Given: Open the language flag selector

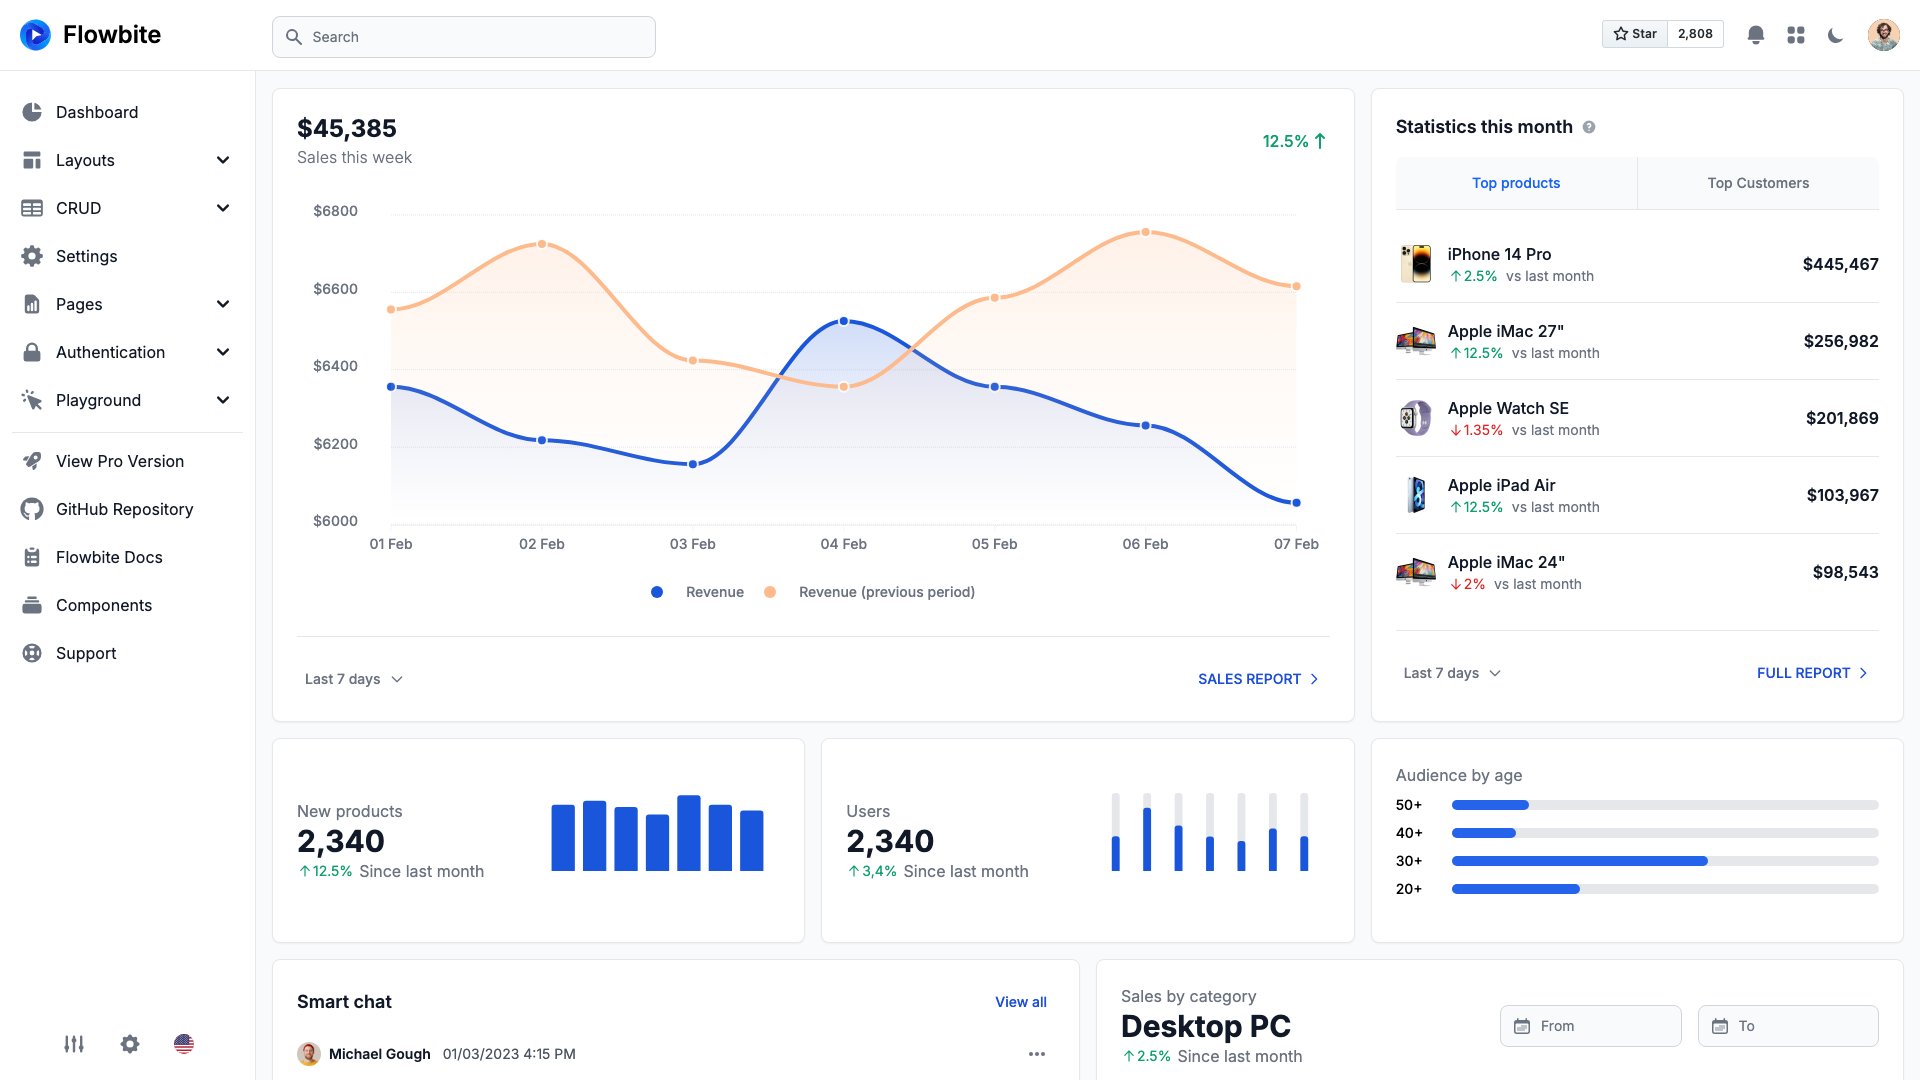Looking at the screenshot, I should point(184,1043).
